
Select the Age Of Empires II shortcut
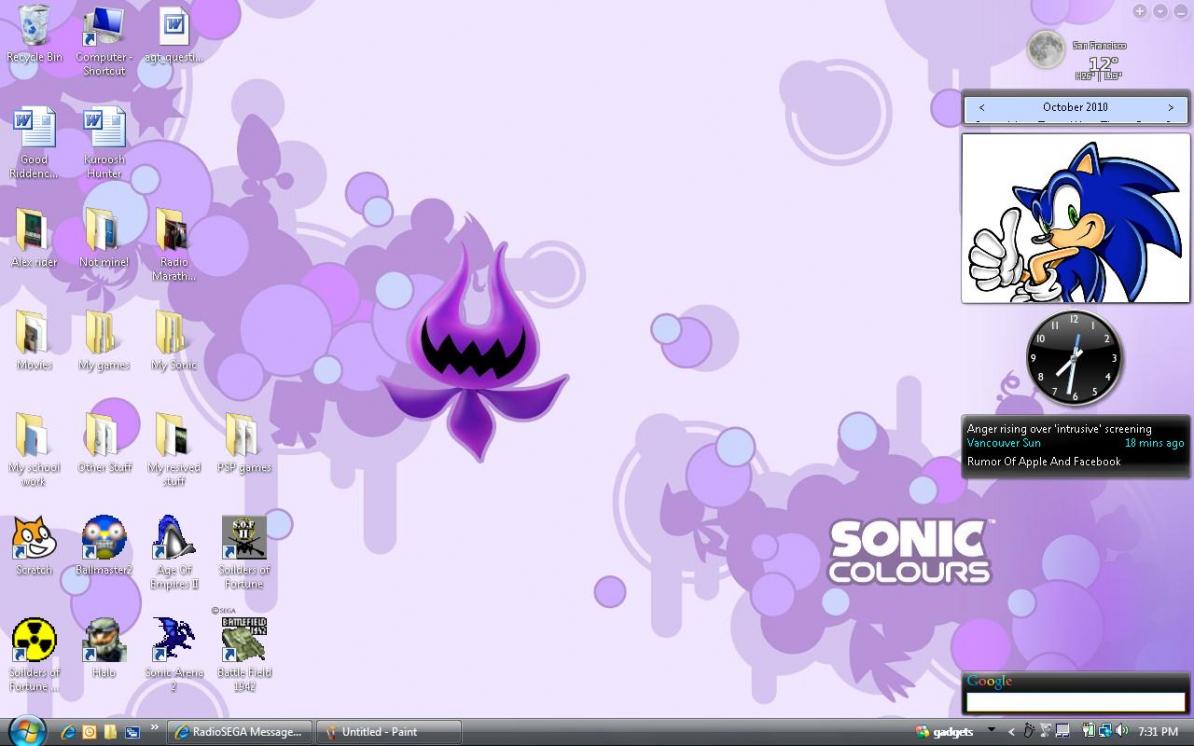(174, 552)
